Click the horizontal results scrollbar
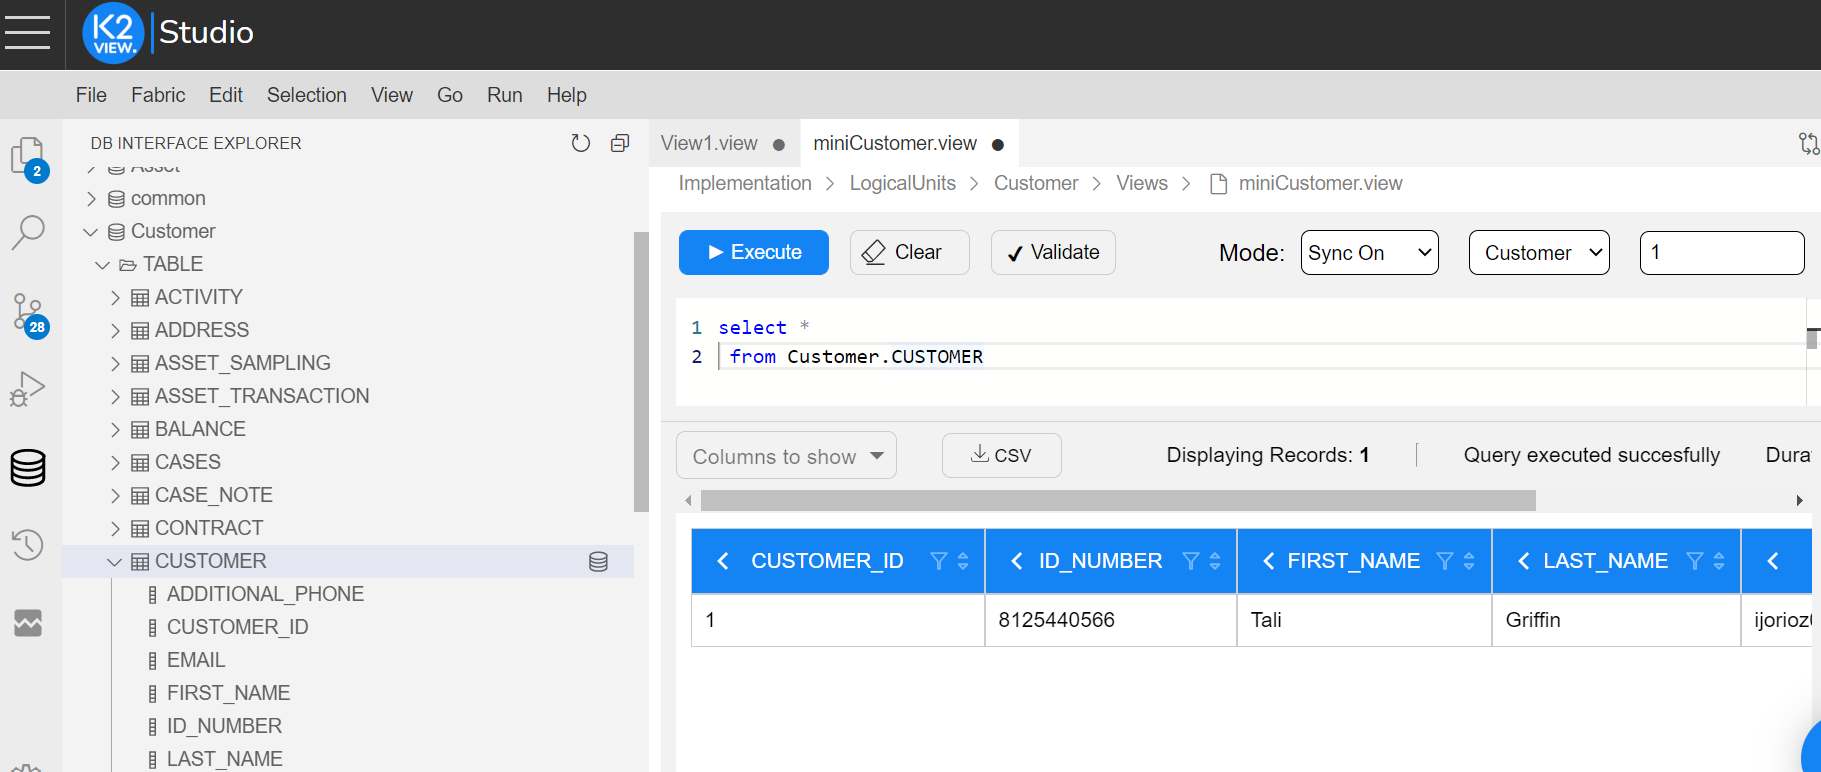The width and height of the screenshot is (1821, 772). coord(1118,500)
